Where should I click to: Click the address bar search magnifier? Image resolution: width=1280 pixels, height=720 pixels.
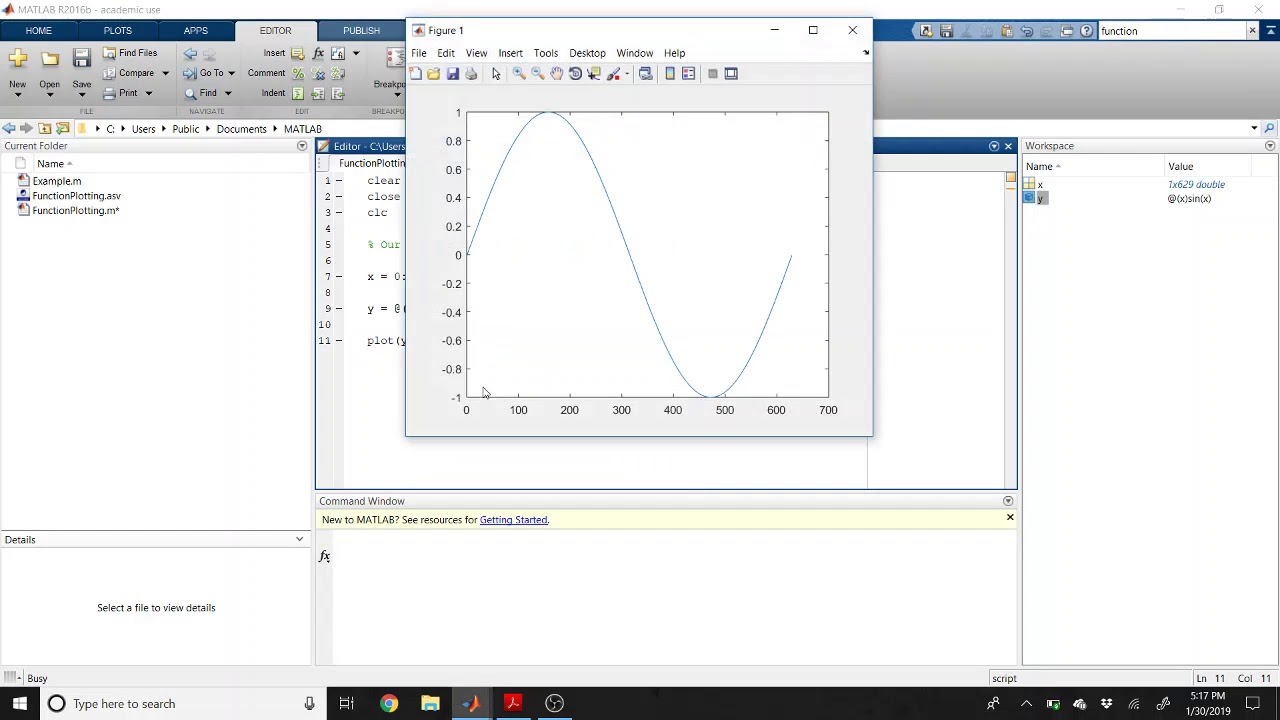1269,129
